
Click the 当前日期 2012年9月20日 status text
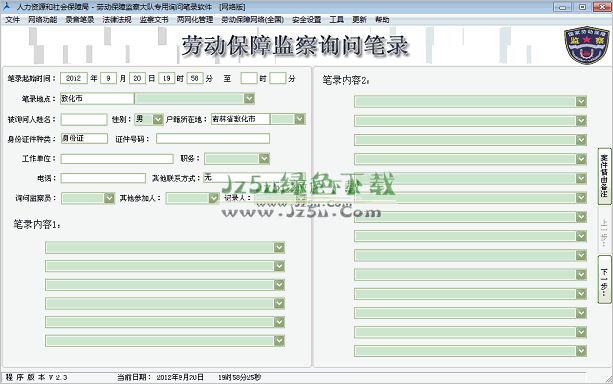pos(160,377)
